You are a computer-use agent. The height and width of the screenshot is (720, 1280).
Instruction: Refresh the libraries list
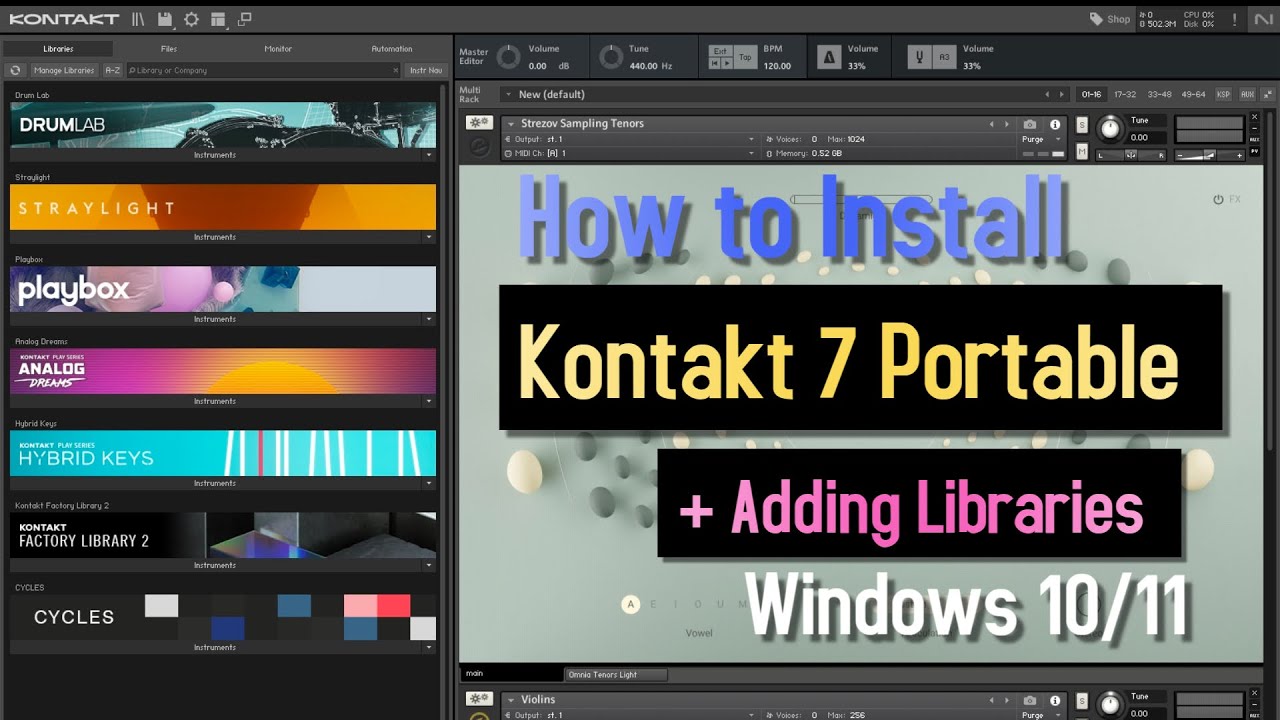15,70
